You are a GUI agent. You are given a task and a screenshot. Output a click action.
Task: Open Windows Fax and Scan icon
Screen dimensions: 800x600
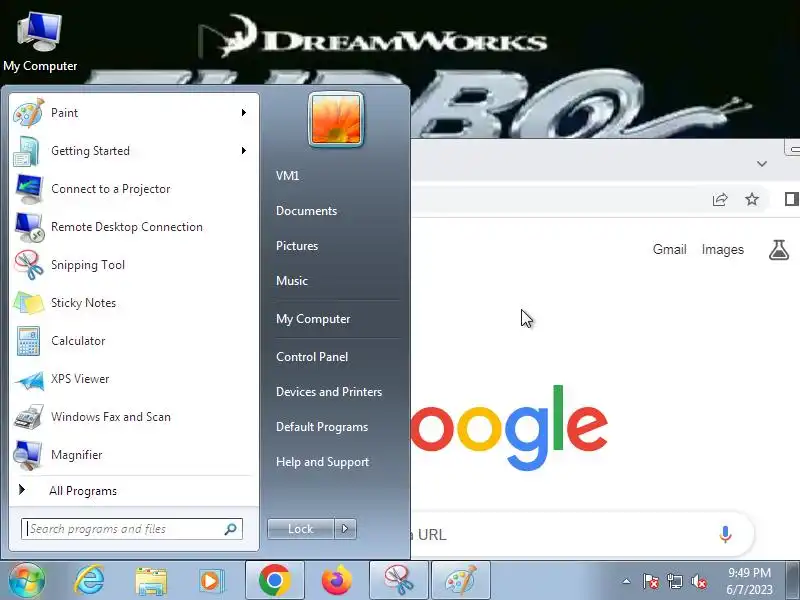click(x=29, y=417)
